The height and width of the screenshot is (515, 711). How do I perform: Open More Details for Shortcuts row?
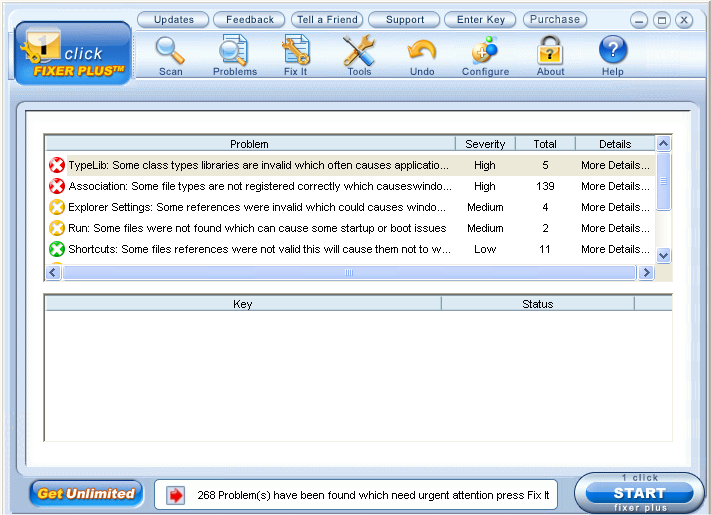click(615, 249)
